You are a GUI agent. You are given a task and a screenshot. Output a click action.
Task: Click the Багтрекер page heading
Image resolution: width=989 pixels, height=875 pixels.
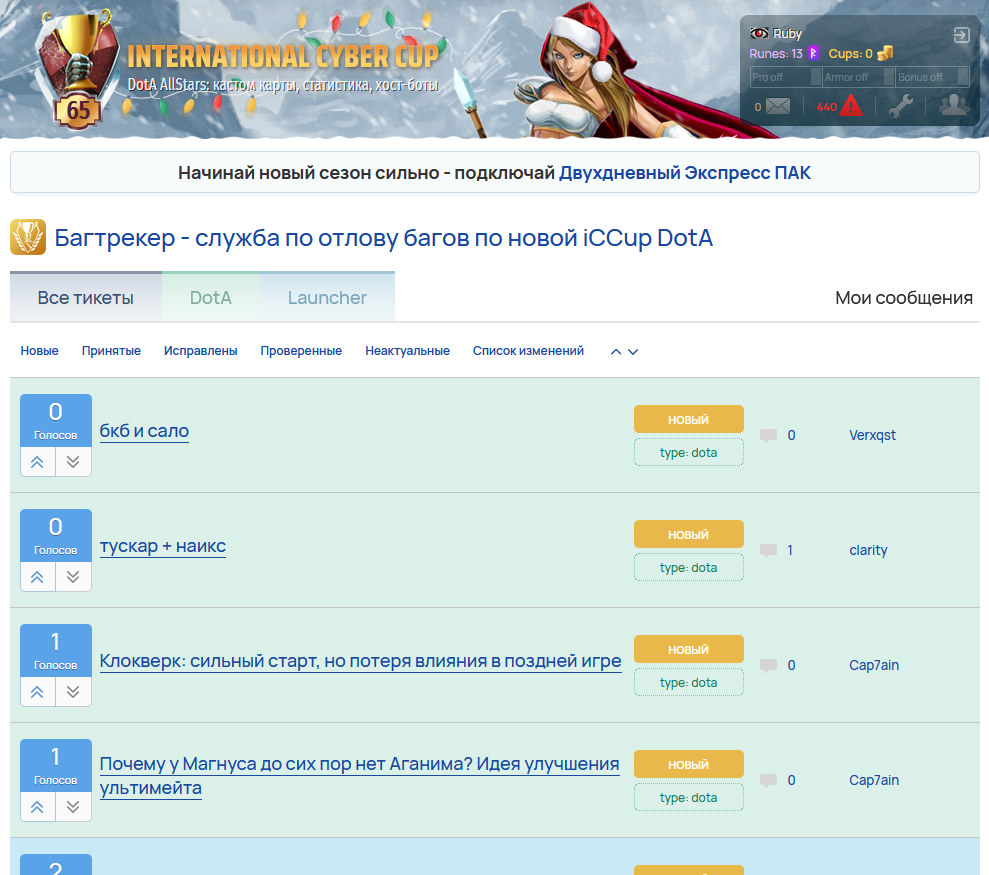[383, 238]
